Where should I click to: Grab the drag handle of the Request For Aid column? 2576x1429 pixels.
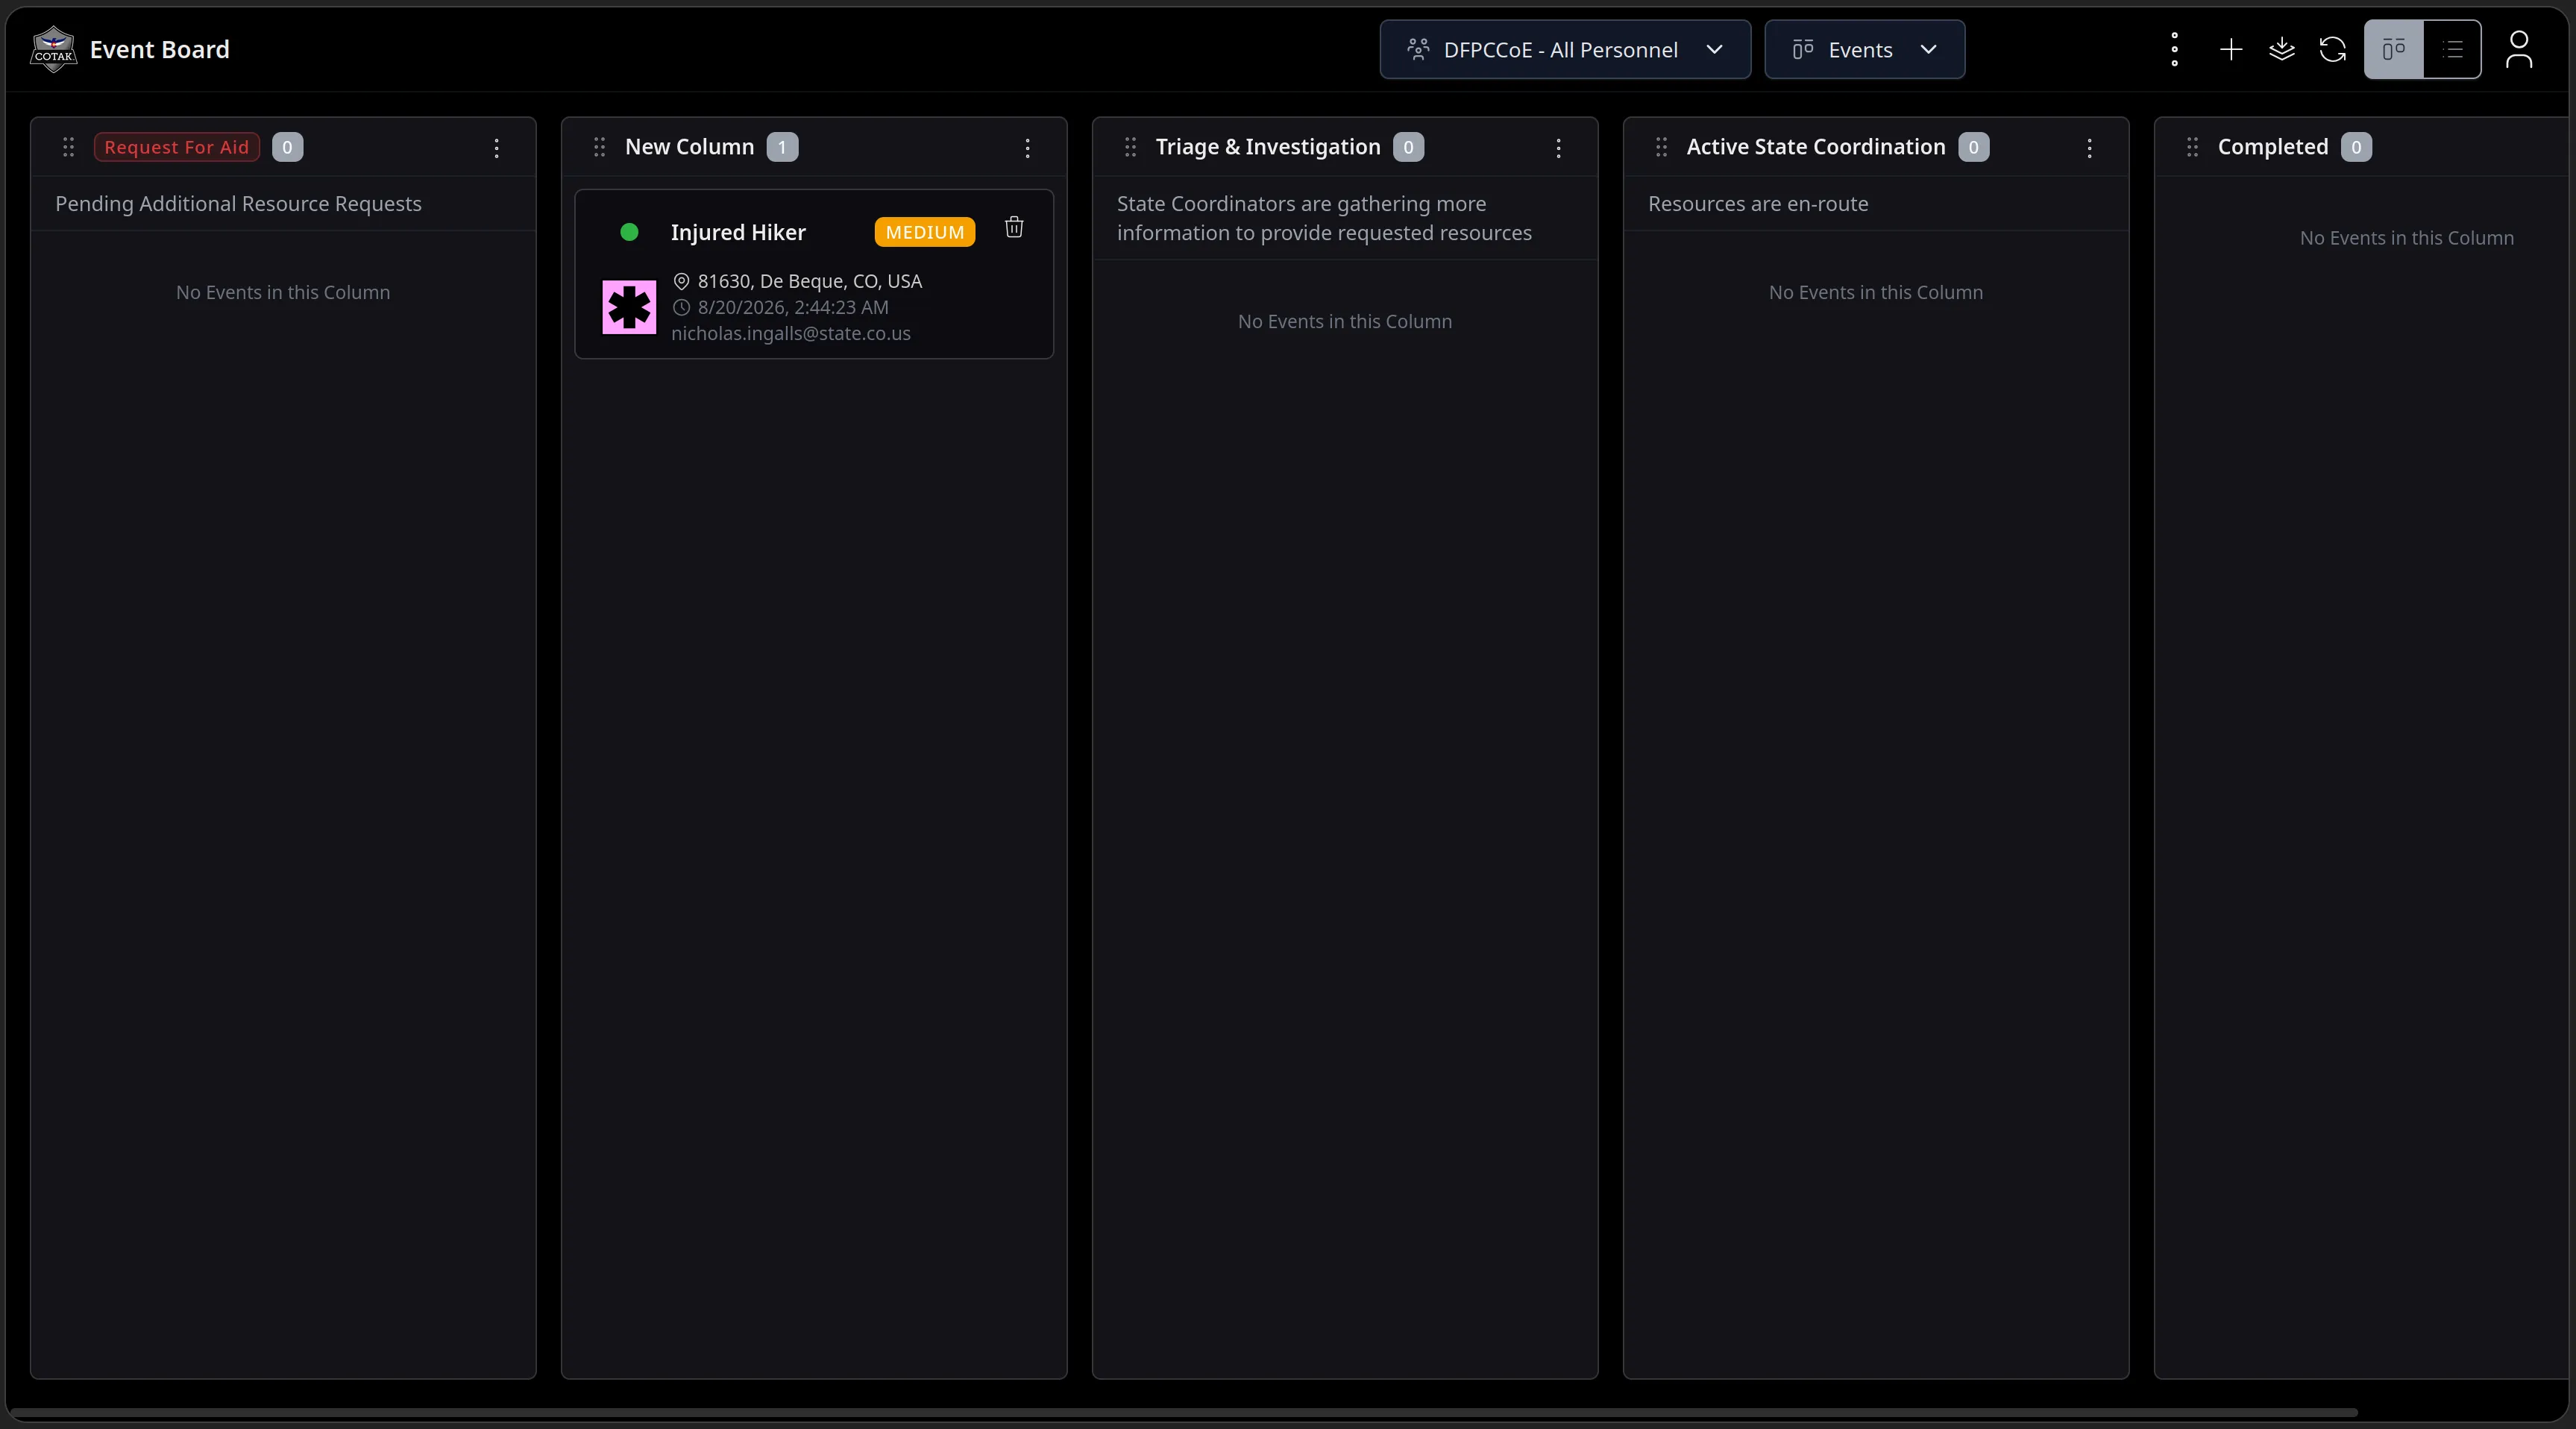pyautogui.click(x=68, y=147)
